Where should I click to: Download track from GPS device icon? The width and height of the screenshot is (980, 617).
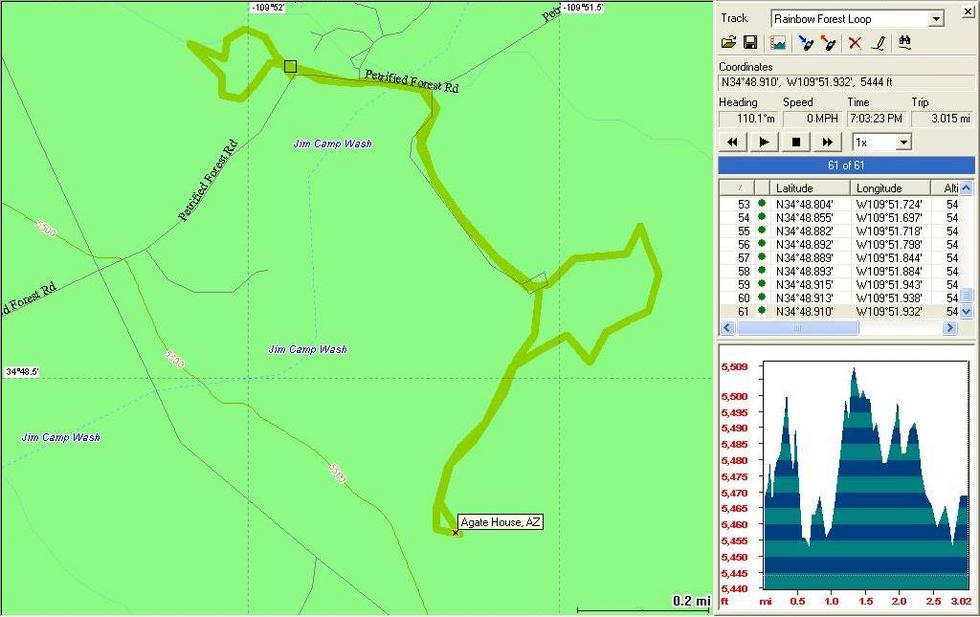(806, 43)
